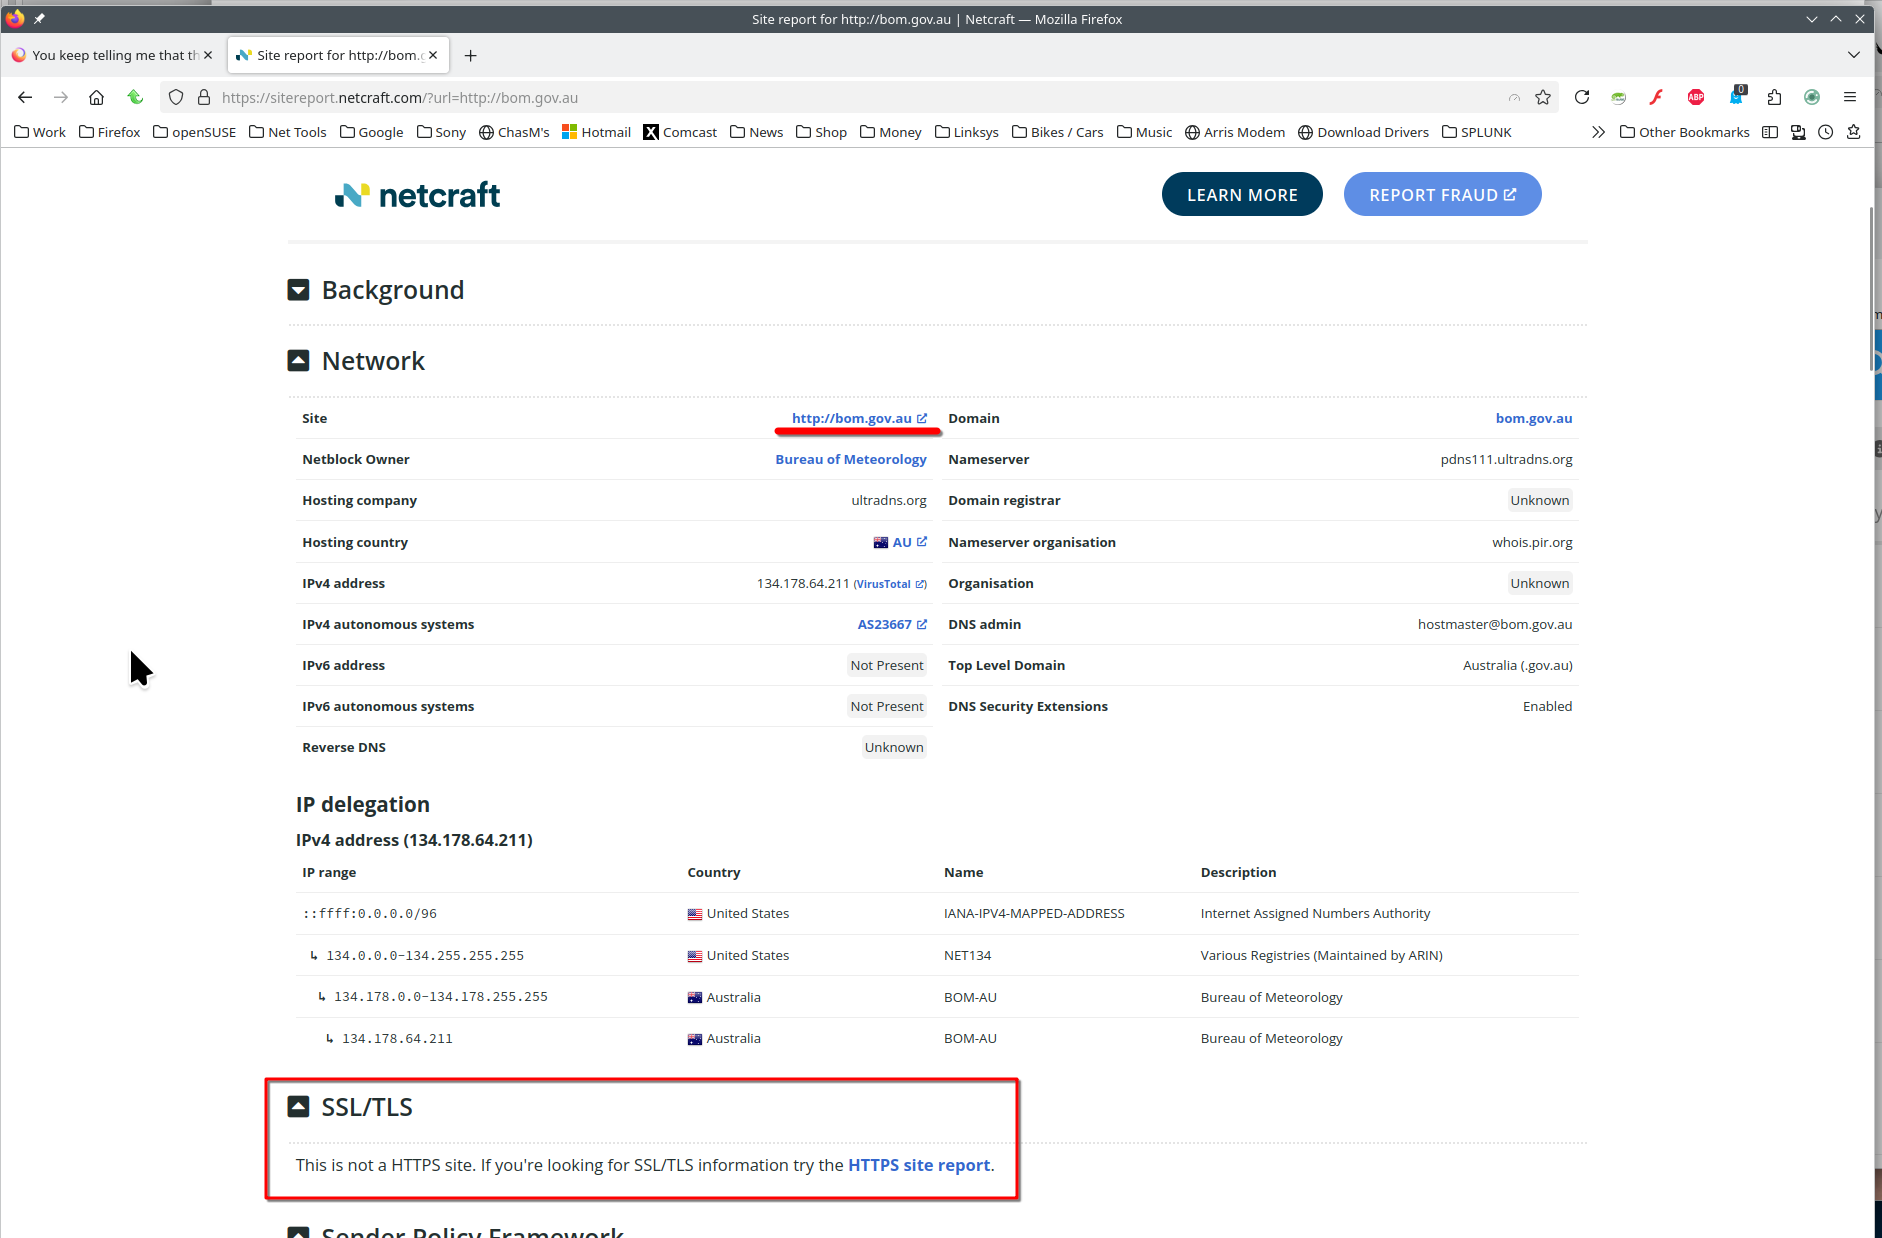This screenshot has width=1882, height=1238.
Task: Open the Work bookmarks folder
Action: click(40, 132)
